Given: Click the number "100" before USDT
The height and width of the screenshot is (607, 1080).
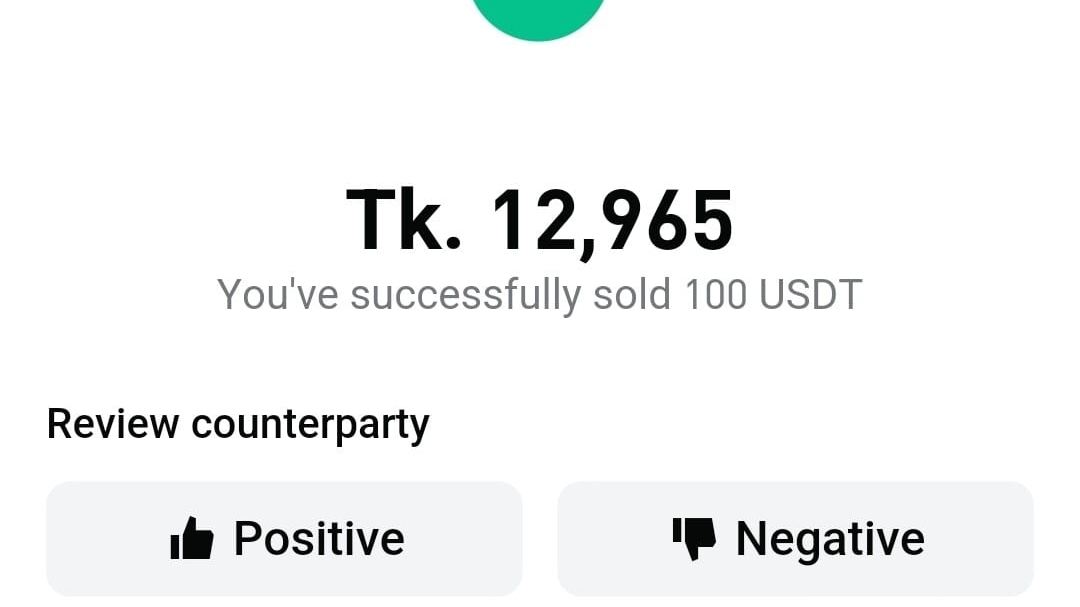Looking at the screenshot, I should [x=715, y=296].
